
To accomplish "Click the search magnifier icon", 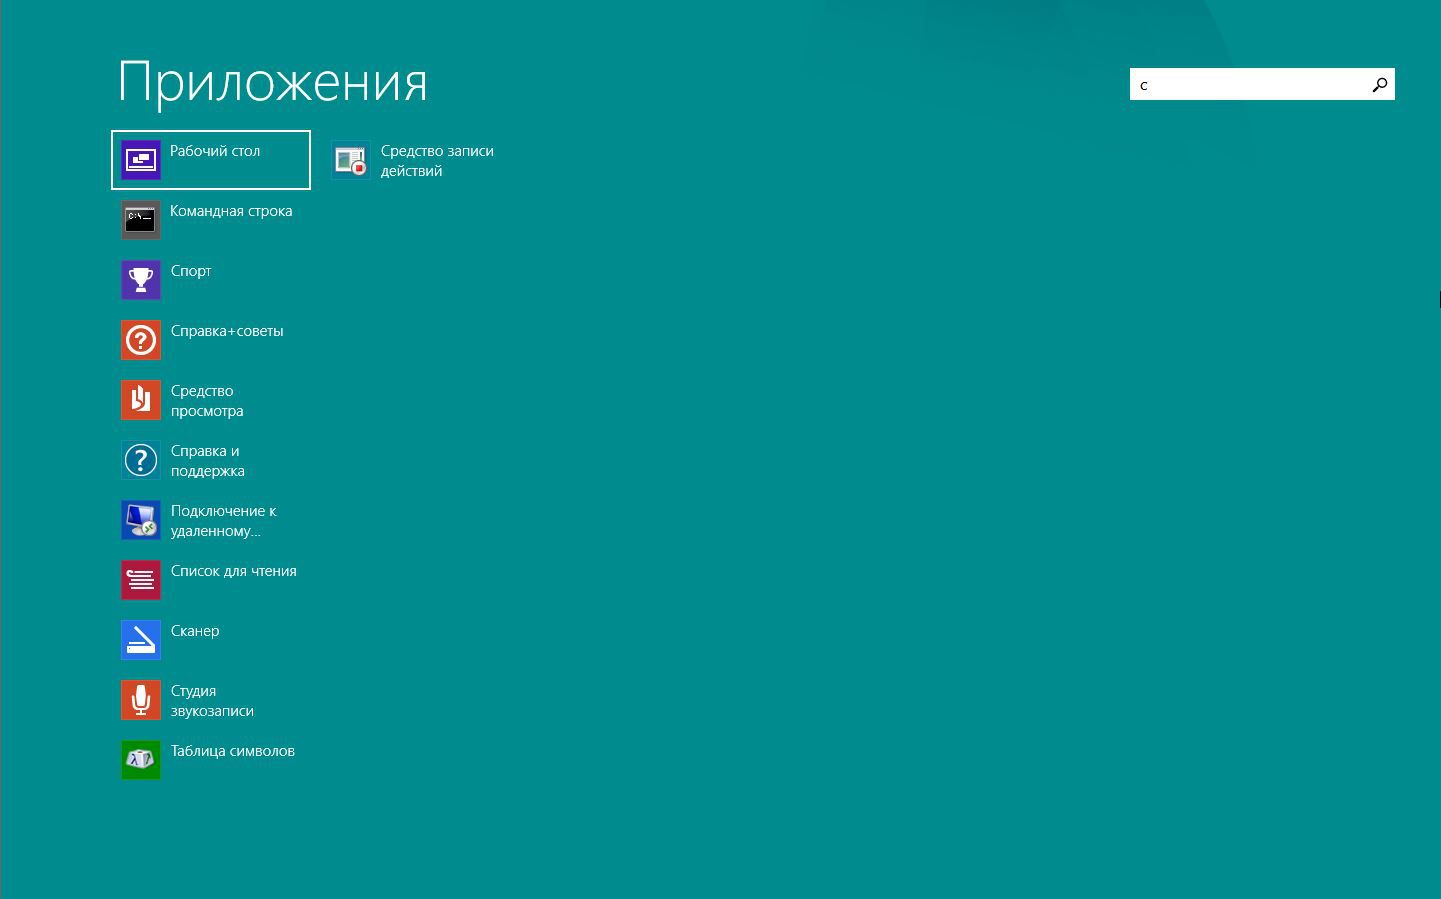I will (x=1380, y=85).
